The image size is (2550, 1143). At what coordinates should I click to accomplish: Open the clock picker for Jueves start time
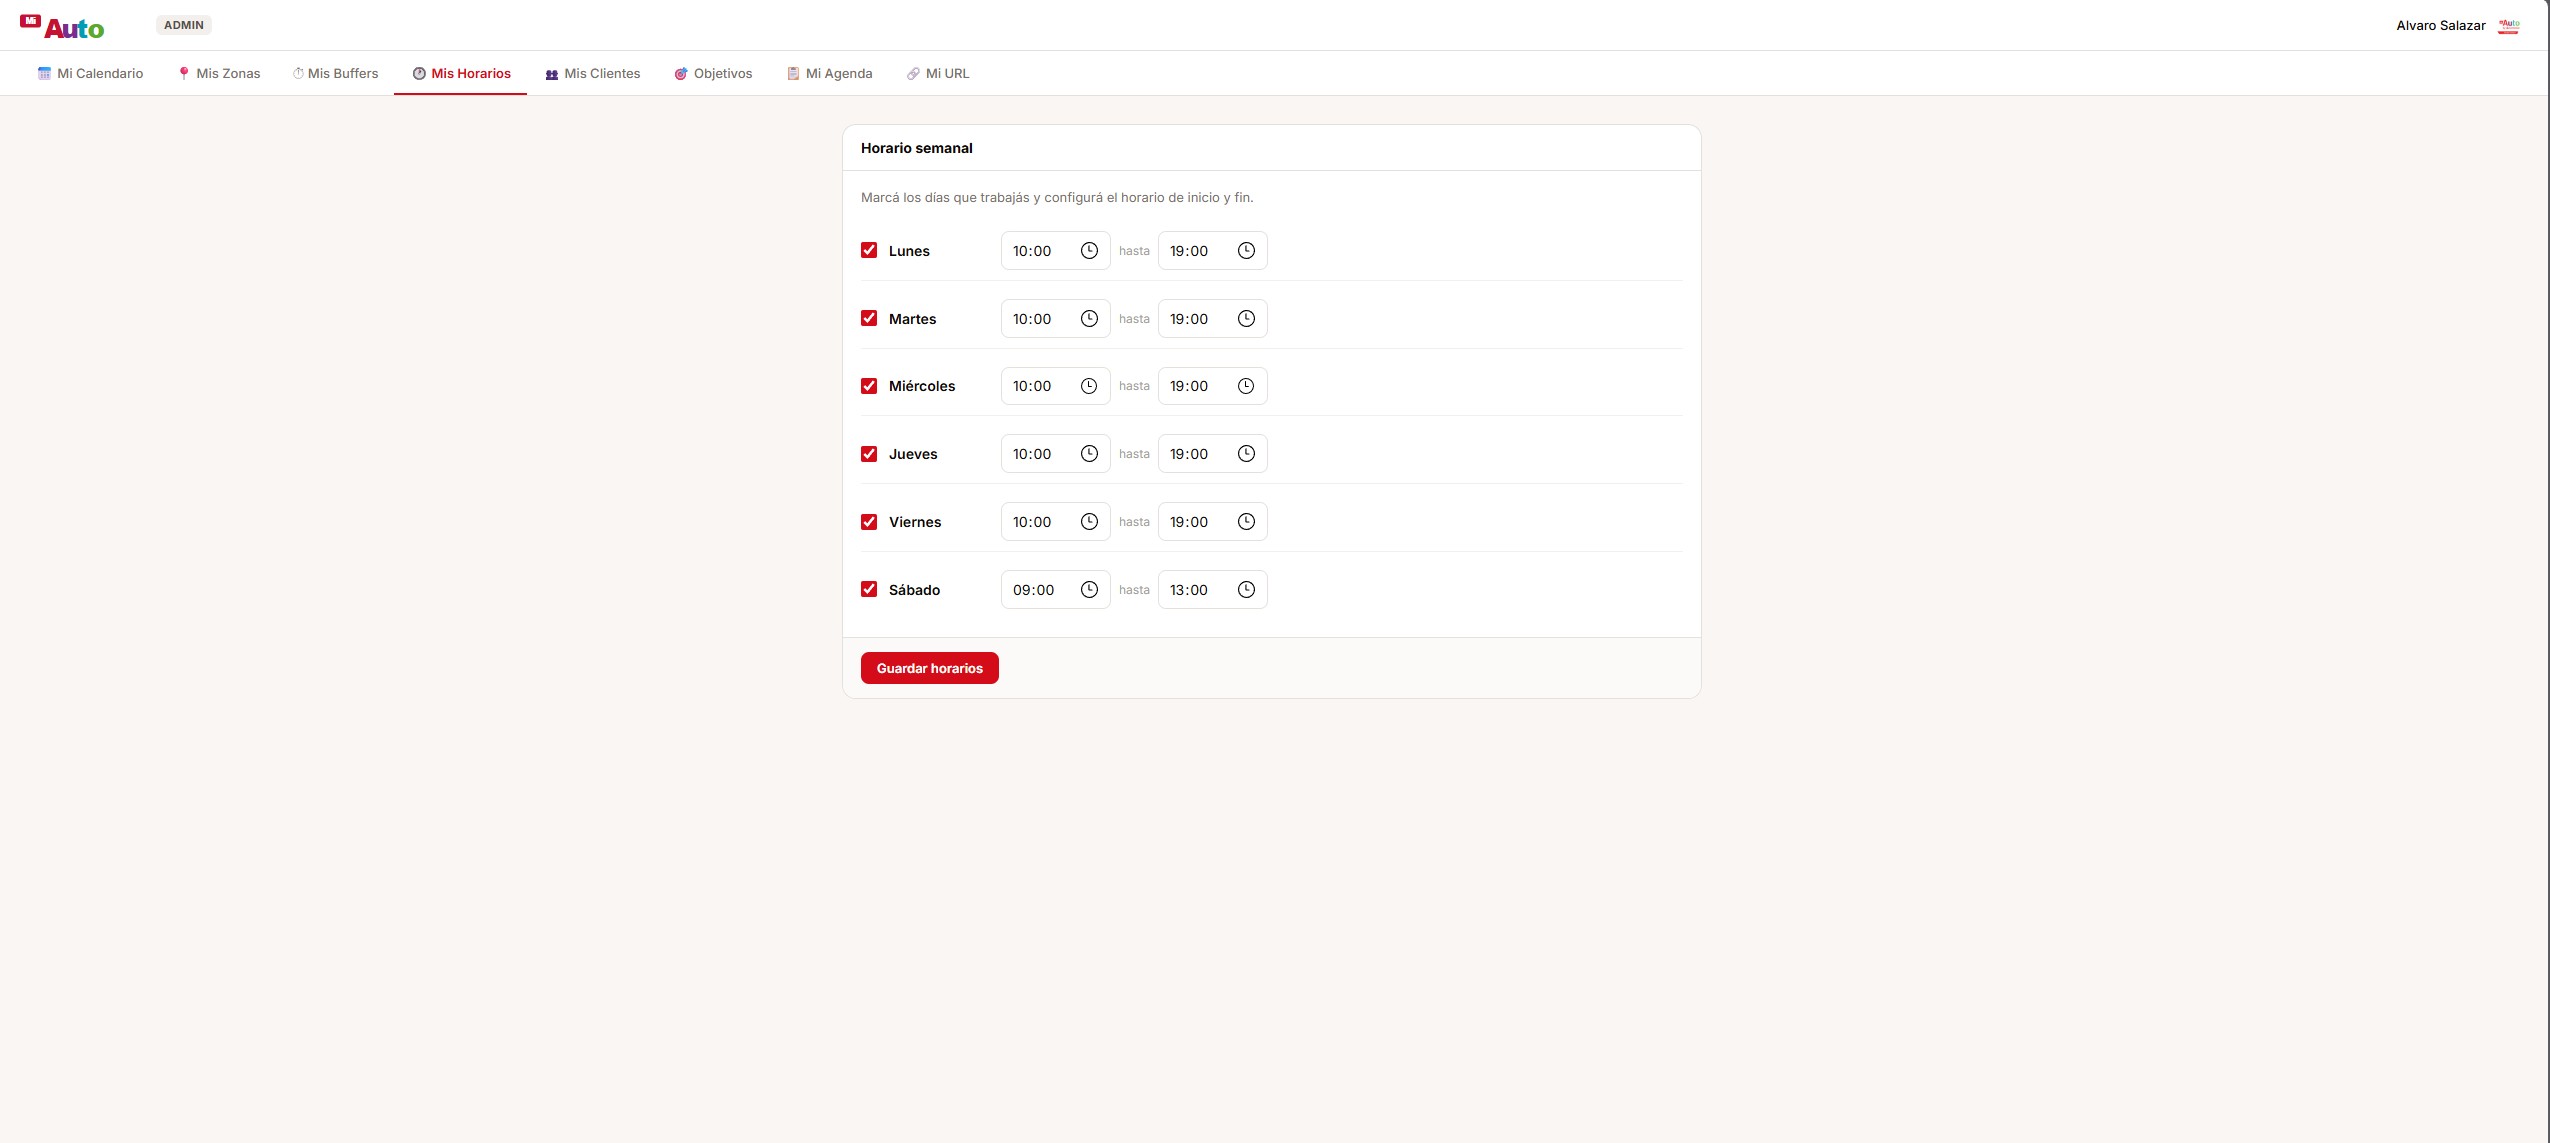point(1089,454)
